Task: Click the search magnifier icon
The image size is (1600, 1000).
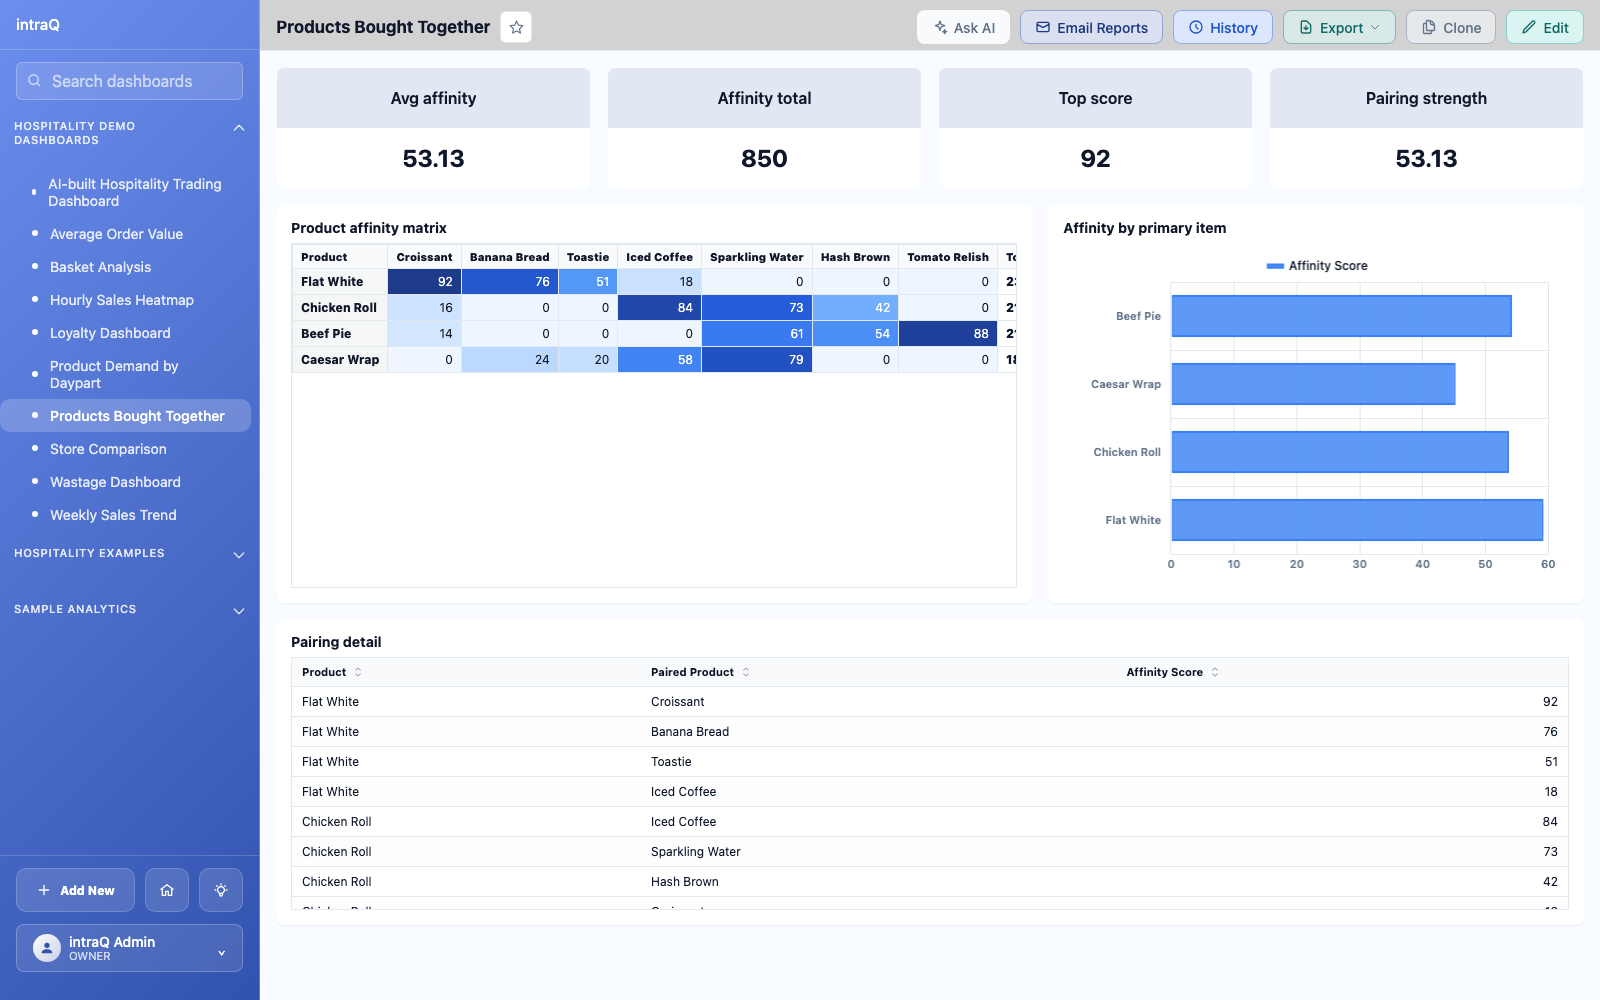Action: pyautogui.click(x=34, y=81)
